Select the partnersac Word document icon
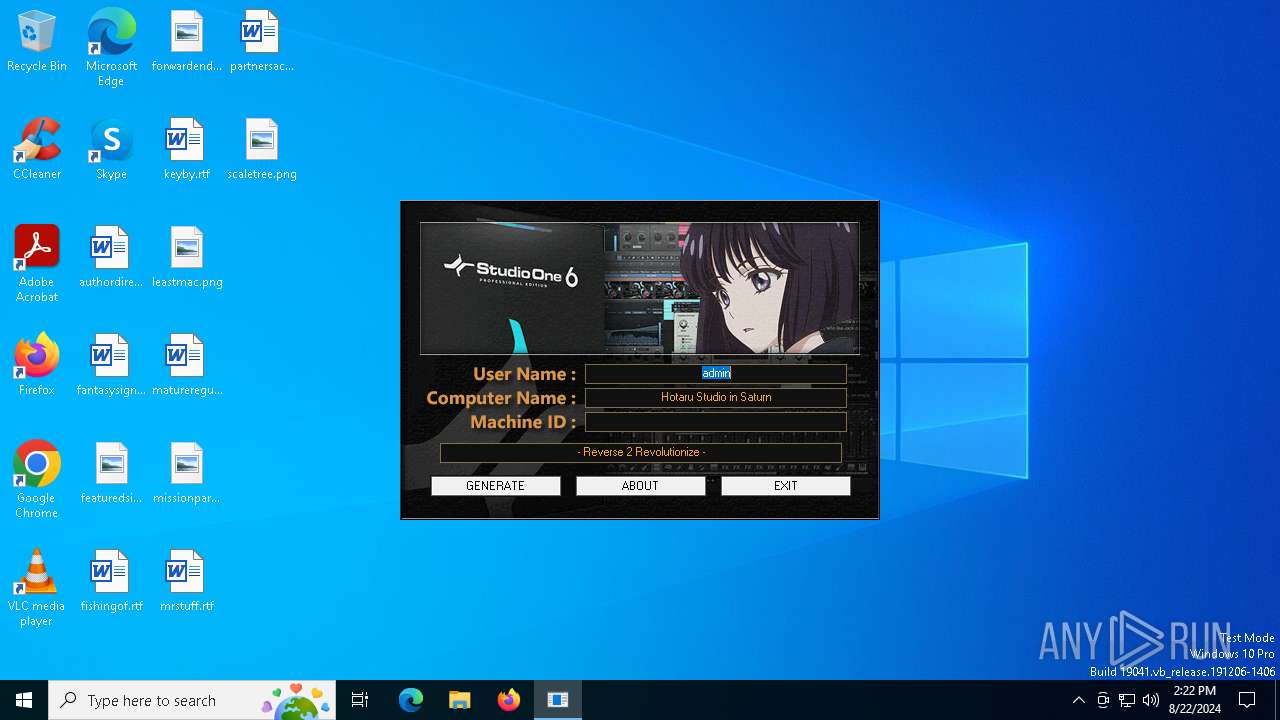Image resolution: width=1280 pixels, height=720 pixels. (261, 42)
